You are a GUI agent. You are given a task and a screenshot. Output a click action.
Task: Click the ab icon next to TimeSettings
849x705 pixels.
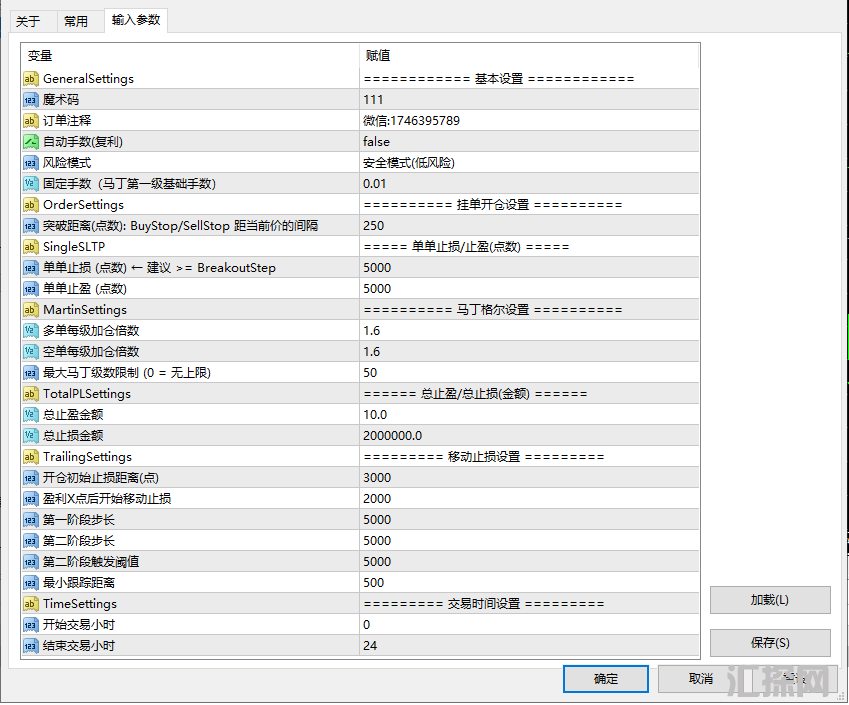pos(30,603)
